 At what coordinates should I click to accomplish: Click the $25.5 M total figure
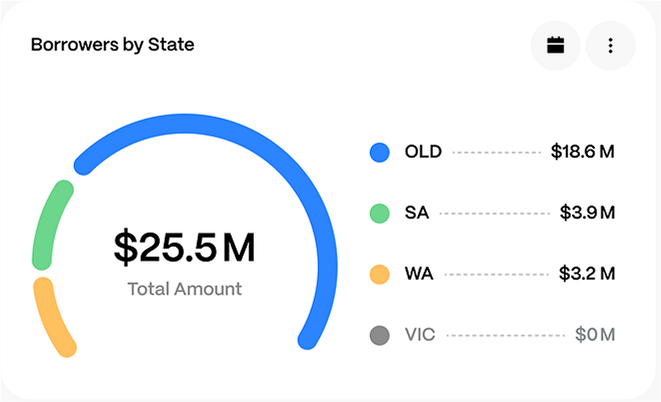(x=184, y=249)
